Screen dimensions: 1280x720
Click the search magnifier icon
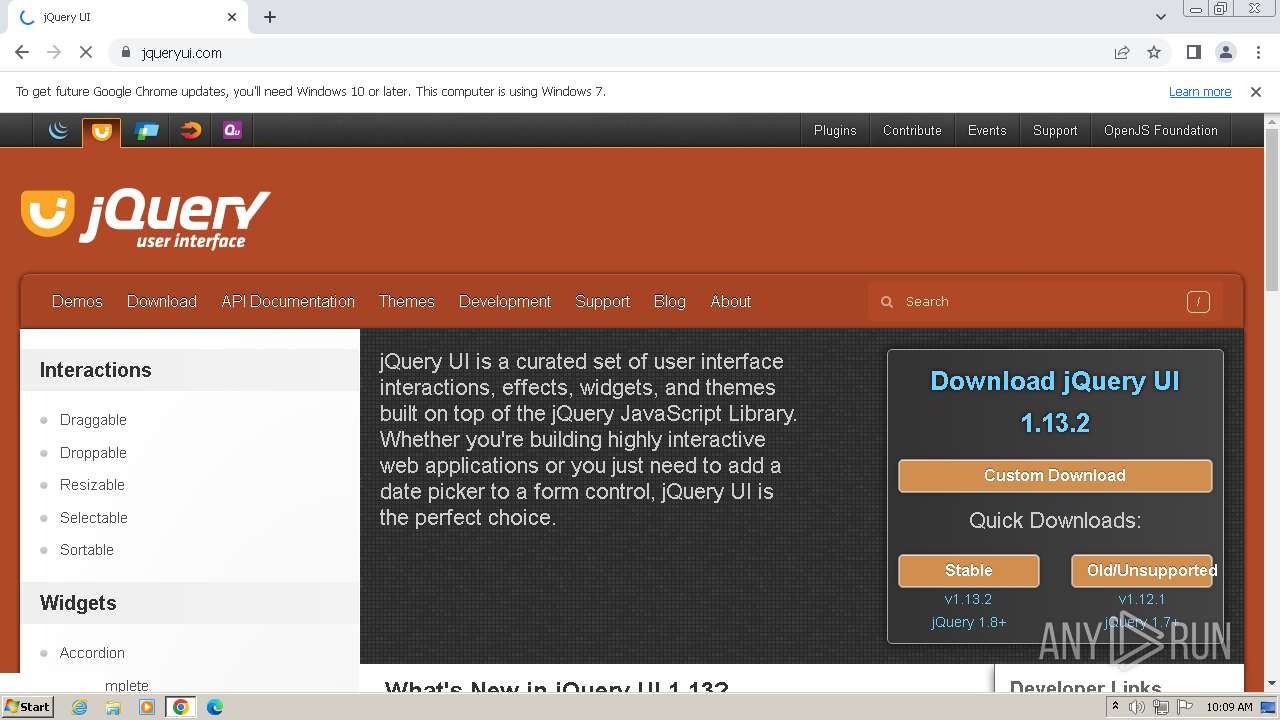[x=886, y=301]
